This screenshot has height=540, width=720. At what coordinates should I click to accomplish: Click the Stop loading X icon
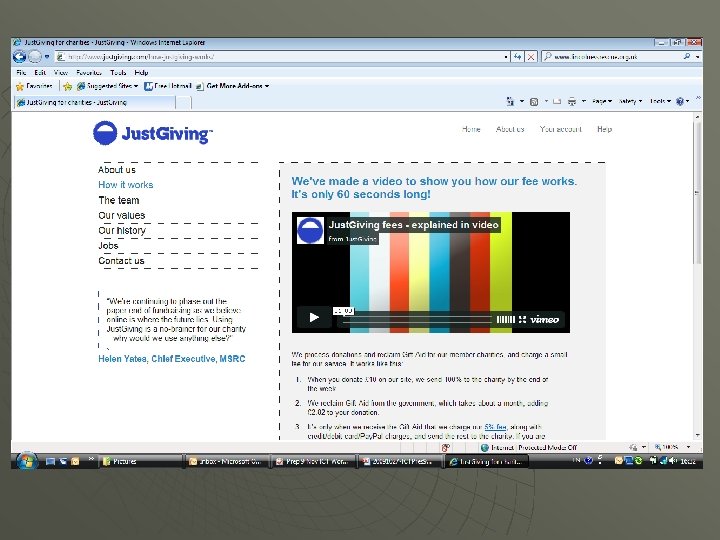[531, 57]
